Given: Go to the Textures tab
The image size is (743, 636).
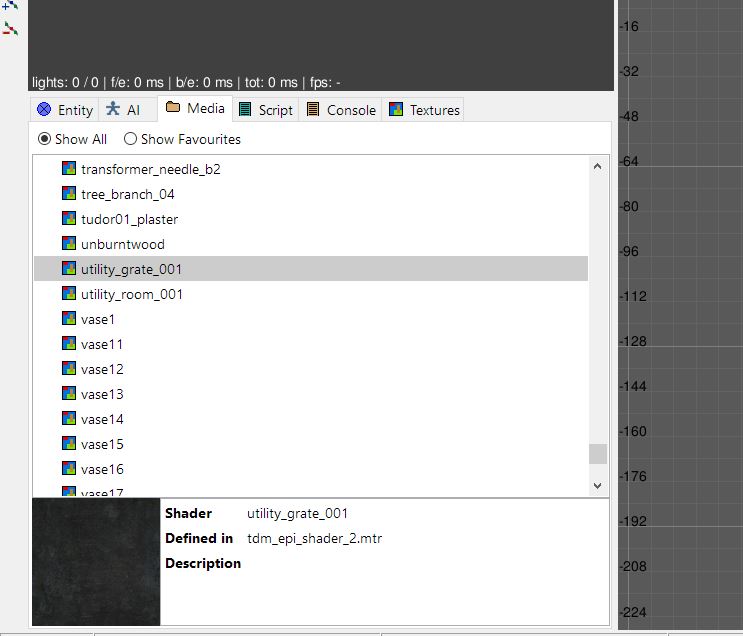Looking at the screenshot, I should (424, 110).
